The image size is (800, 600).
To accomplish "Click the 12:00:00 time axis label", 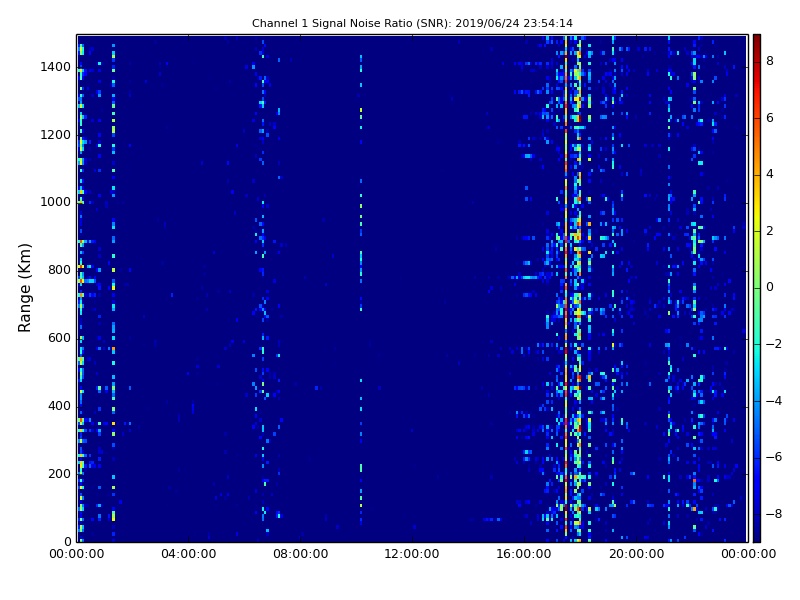I will click(x=412, y=554).
